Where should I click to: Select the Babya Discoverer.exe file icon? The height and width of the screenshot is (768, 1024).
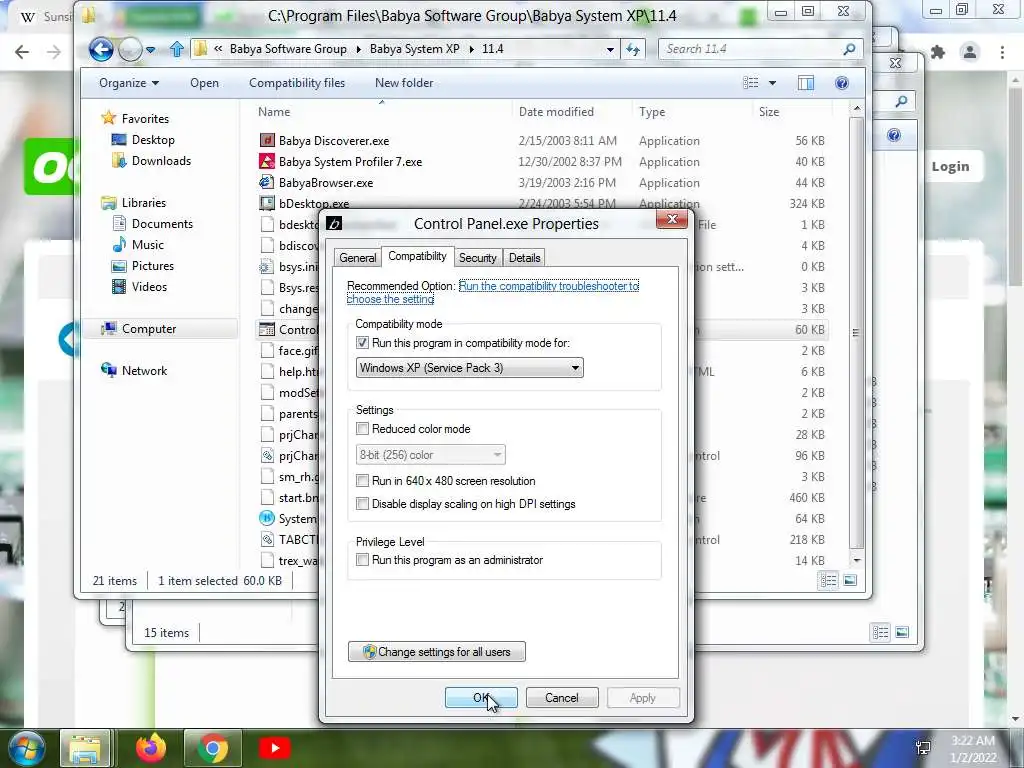[266, 140]
